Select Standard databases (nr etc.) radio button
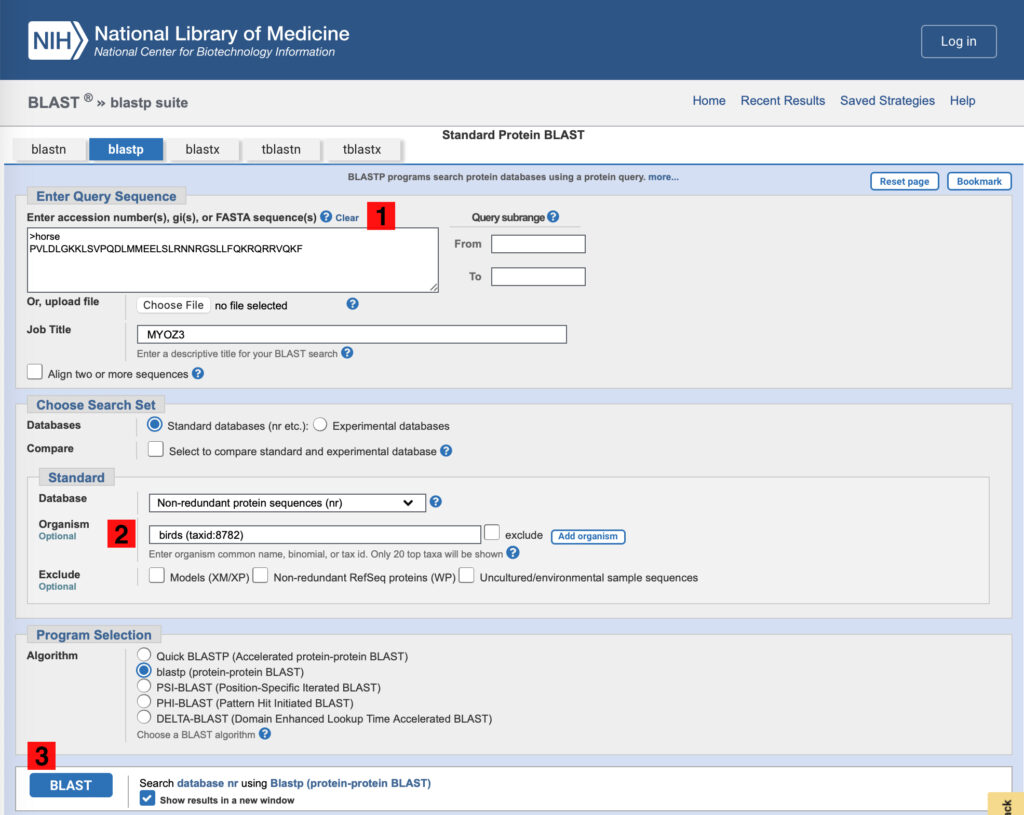This screenshot has height=815, width=1024. coord(155,424)
